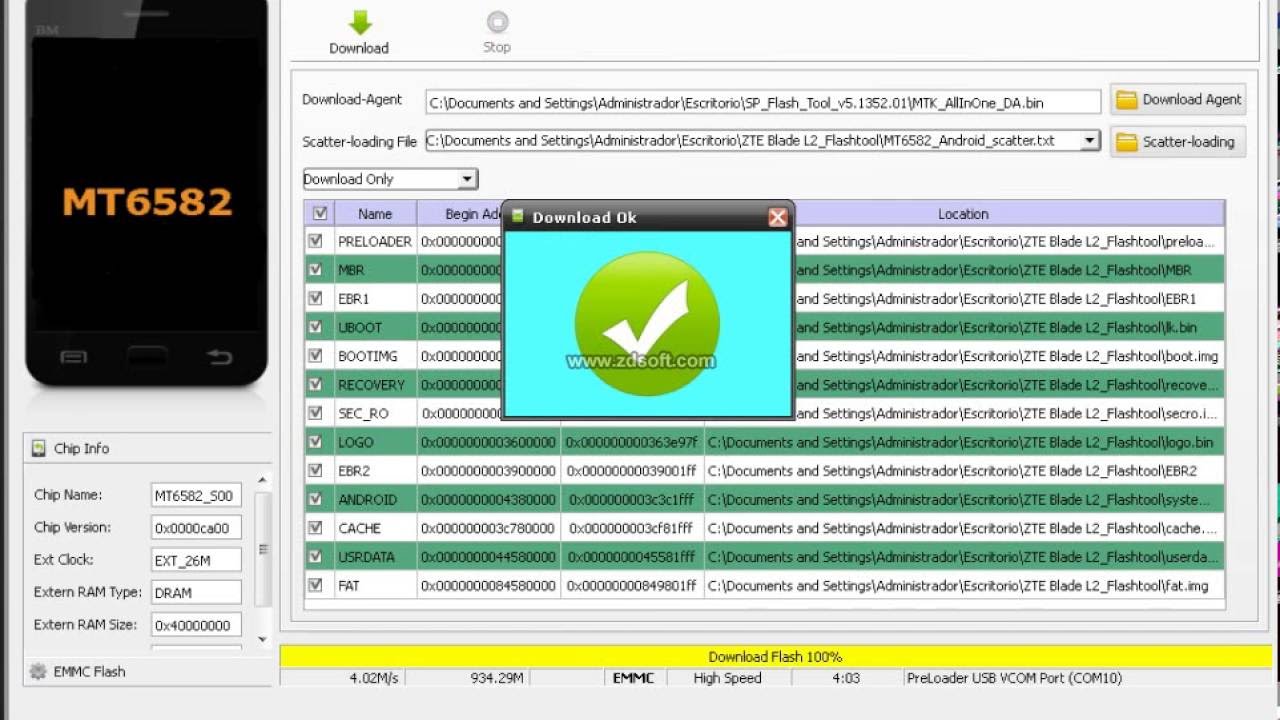This screenshot has width=1280, height=720.
Task: Click the Extern RAM Type field DRAM
Action: pos(196,592)
